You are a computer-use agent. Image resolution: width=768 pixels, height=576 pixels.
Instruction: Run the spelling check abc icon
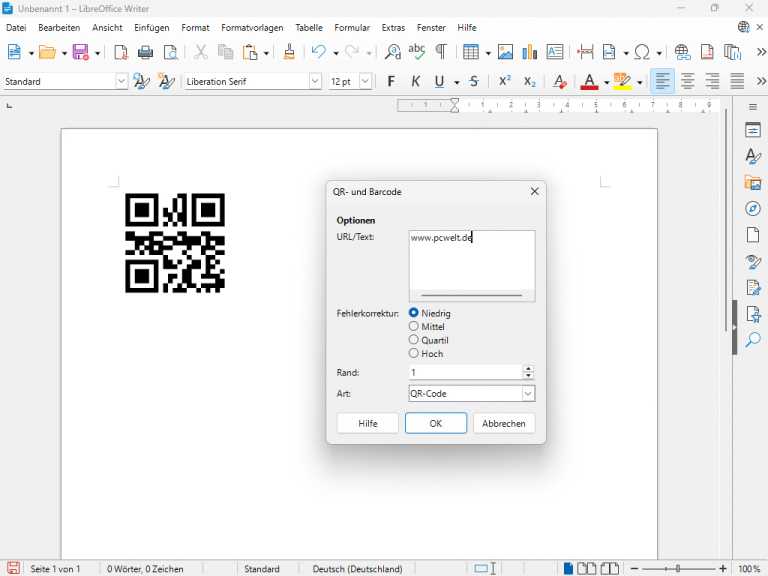[x=417, y=51]
